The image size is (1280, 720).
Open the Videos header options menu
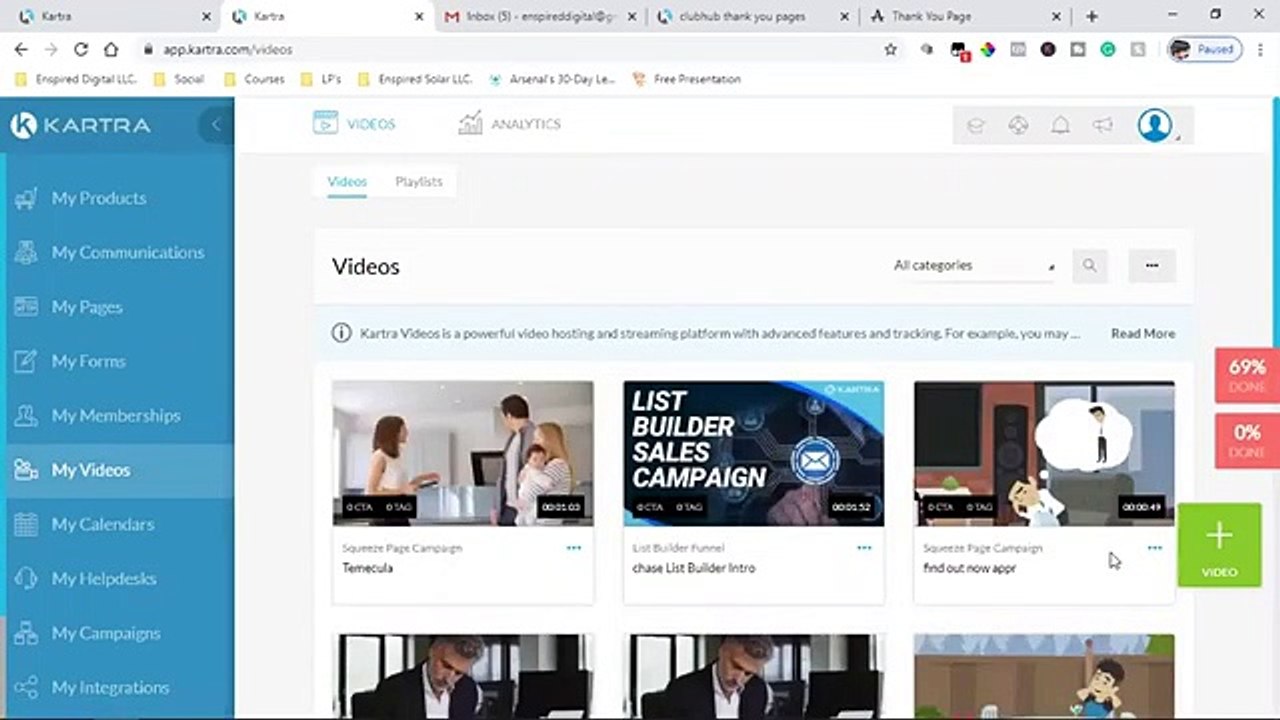[1152, 266]
